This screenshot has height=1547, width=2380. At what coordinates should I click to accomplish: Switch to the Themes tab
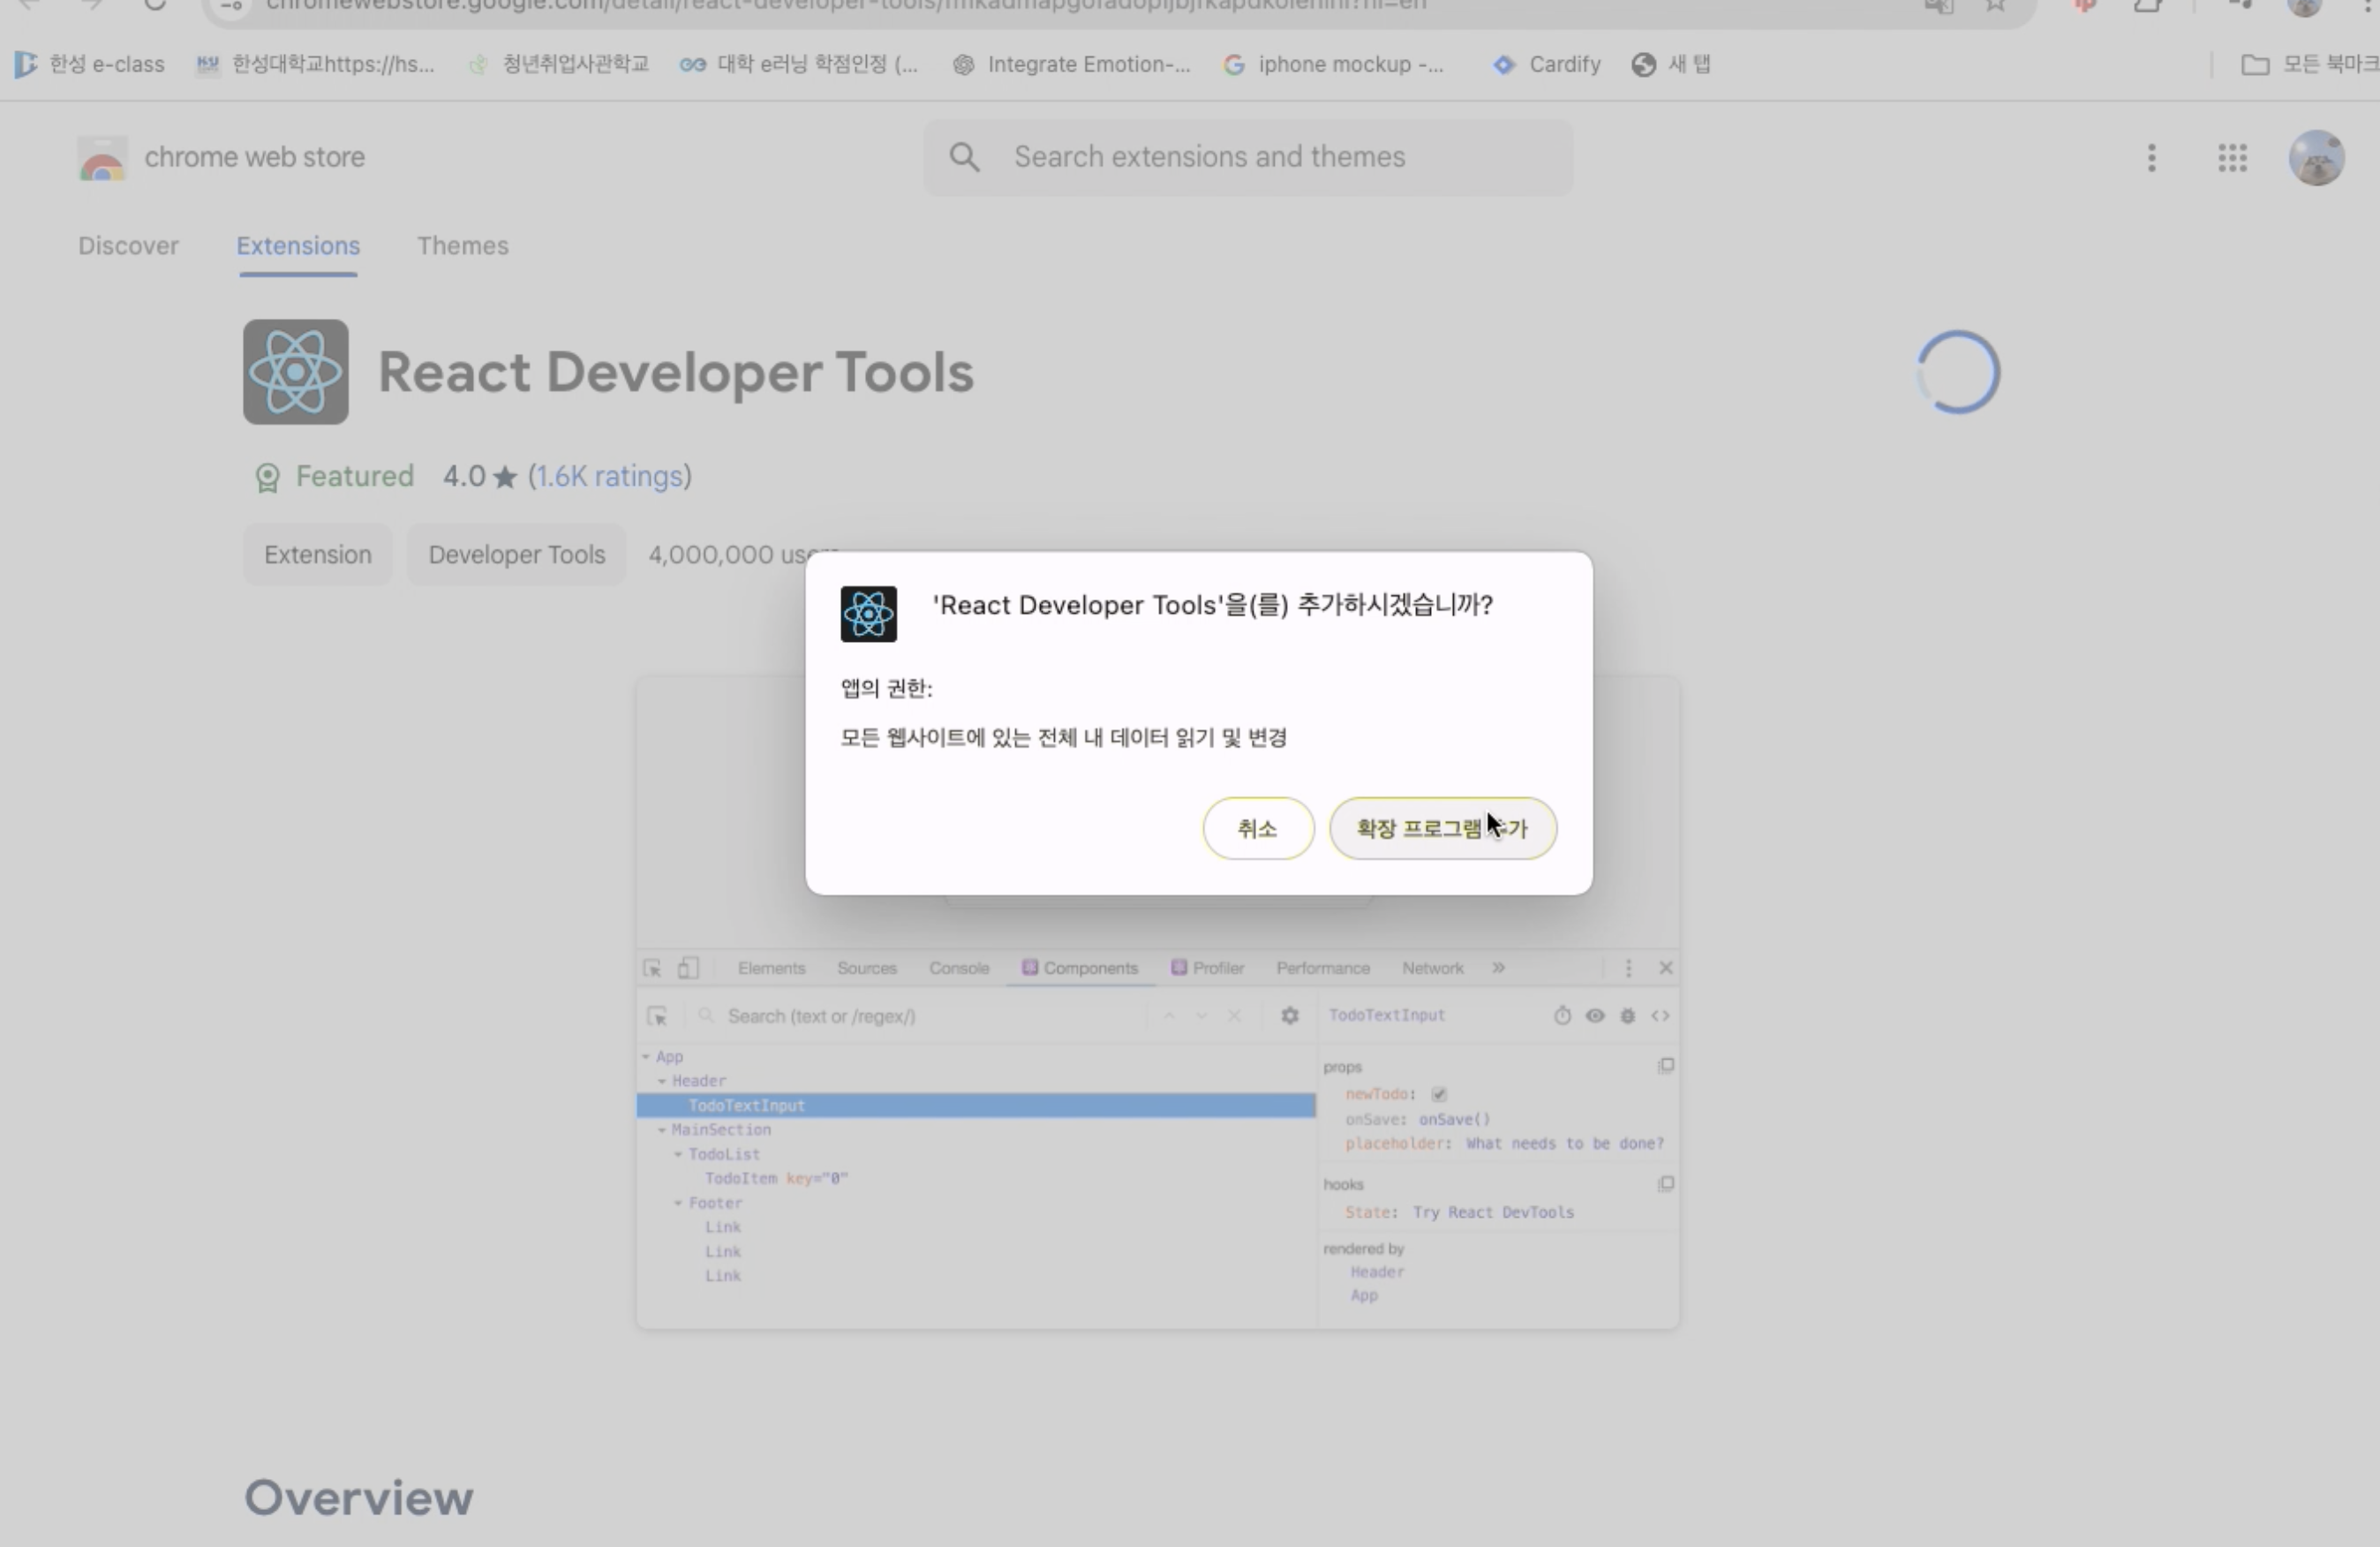tap(462, 246)
